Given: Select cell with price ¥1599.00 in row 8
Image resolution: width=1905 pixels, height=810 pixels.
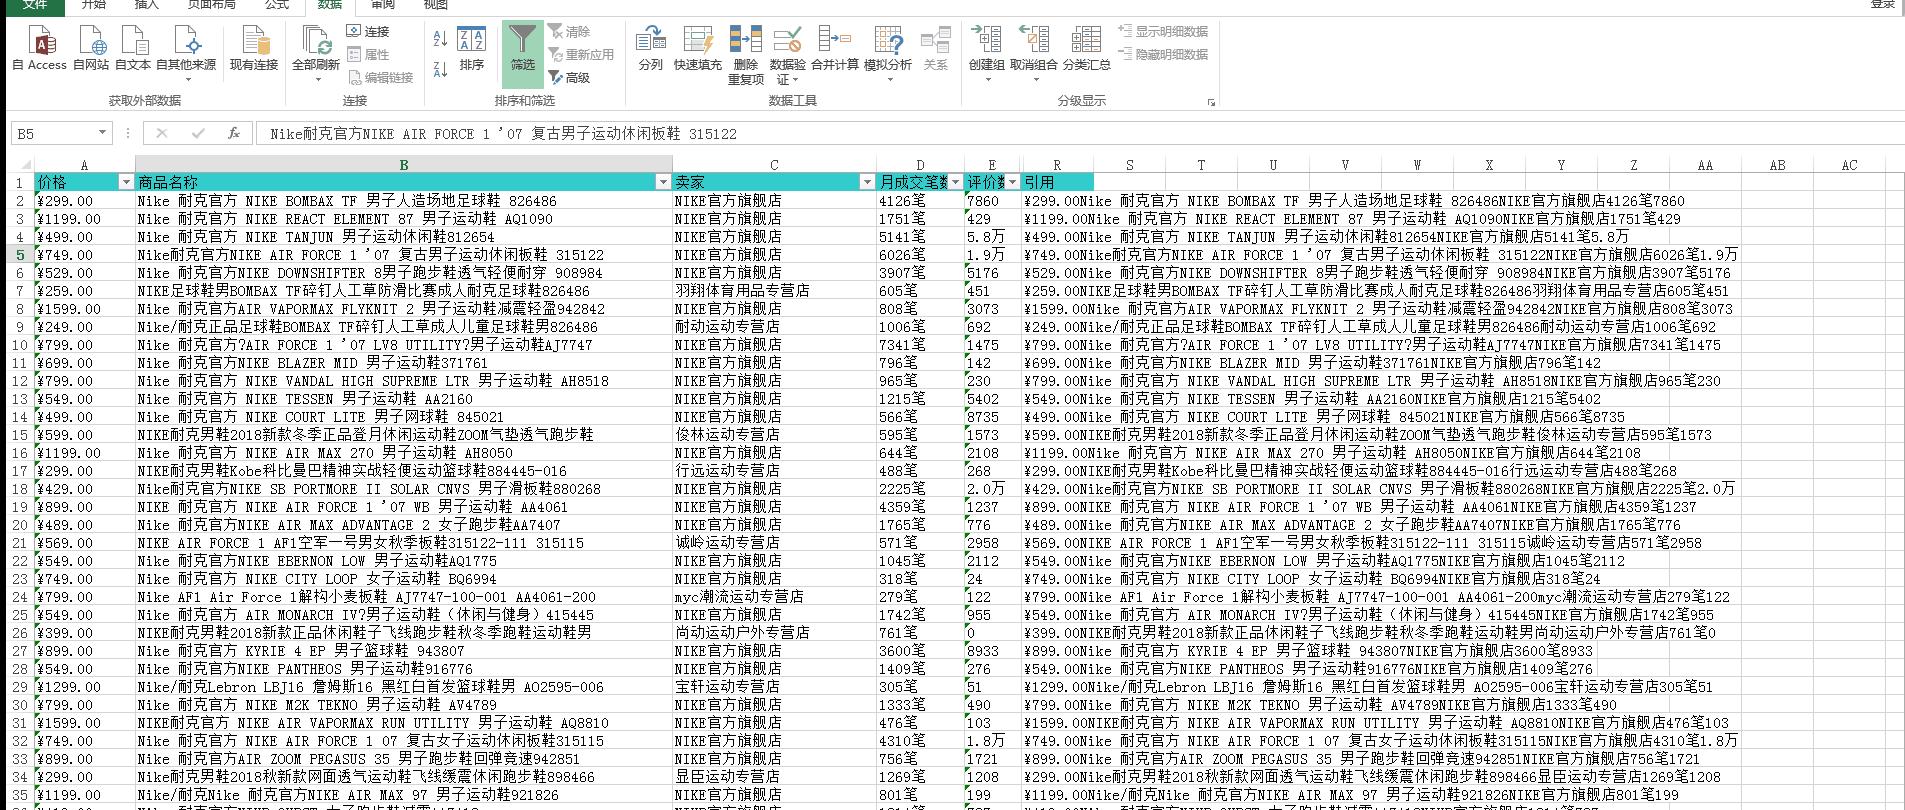Looking at the screenshot, I should [x=84, y=309].
